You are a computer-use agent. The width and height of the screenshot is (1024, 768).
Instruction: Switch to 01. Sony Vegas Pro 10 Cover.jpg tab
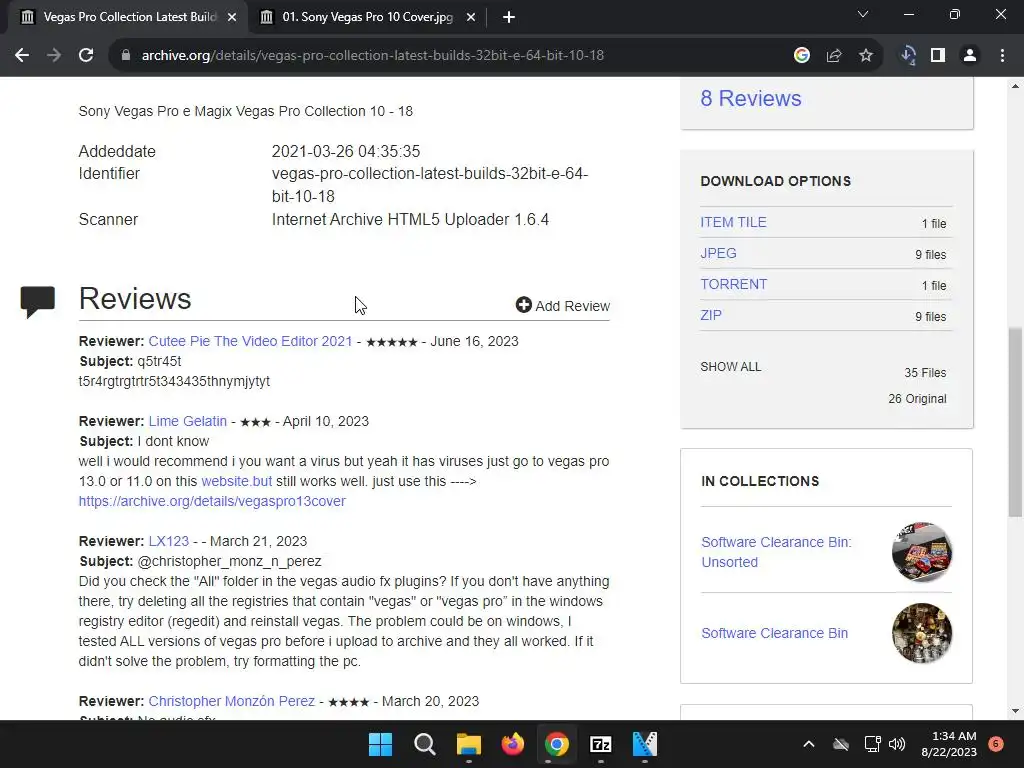click(x=368, y=17)
